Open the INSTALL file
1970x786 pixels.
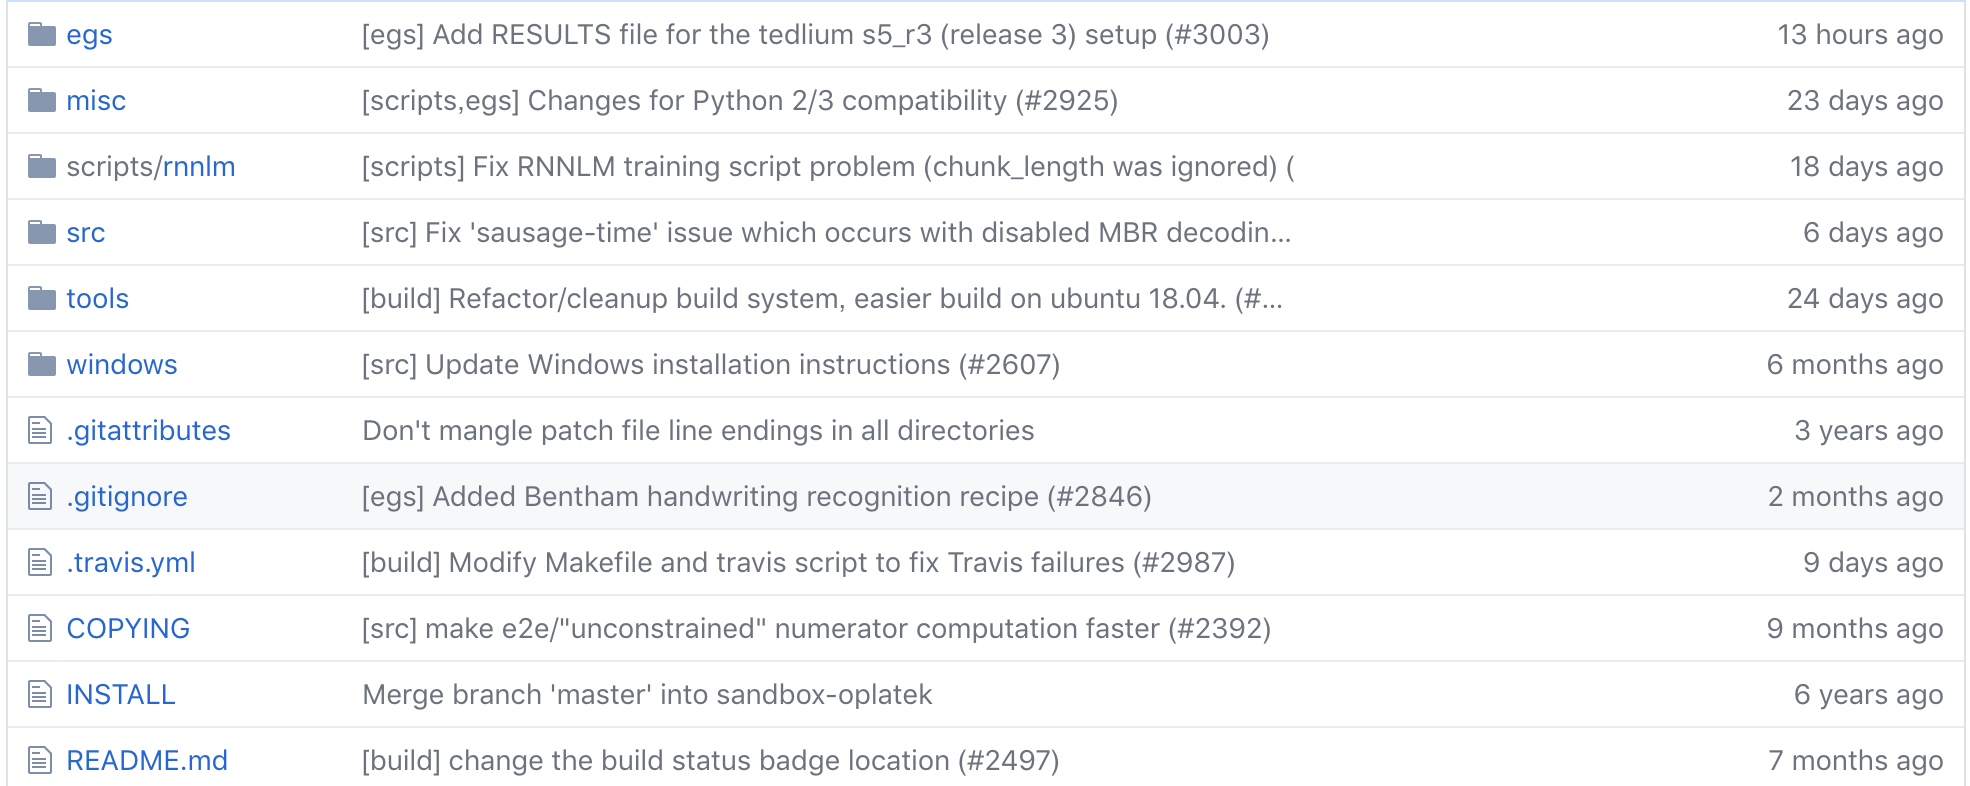click(x=121, y=695)
